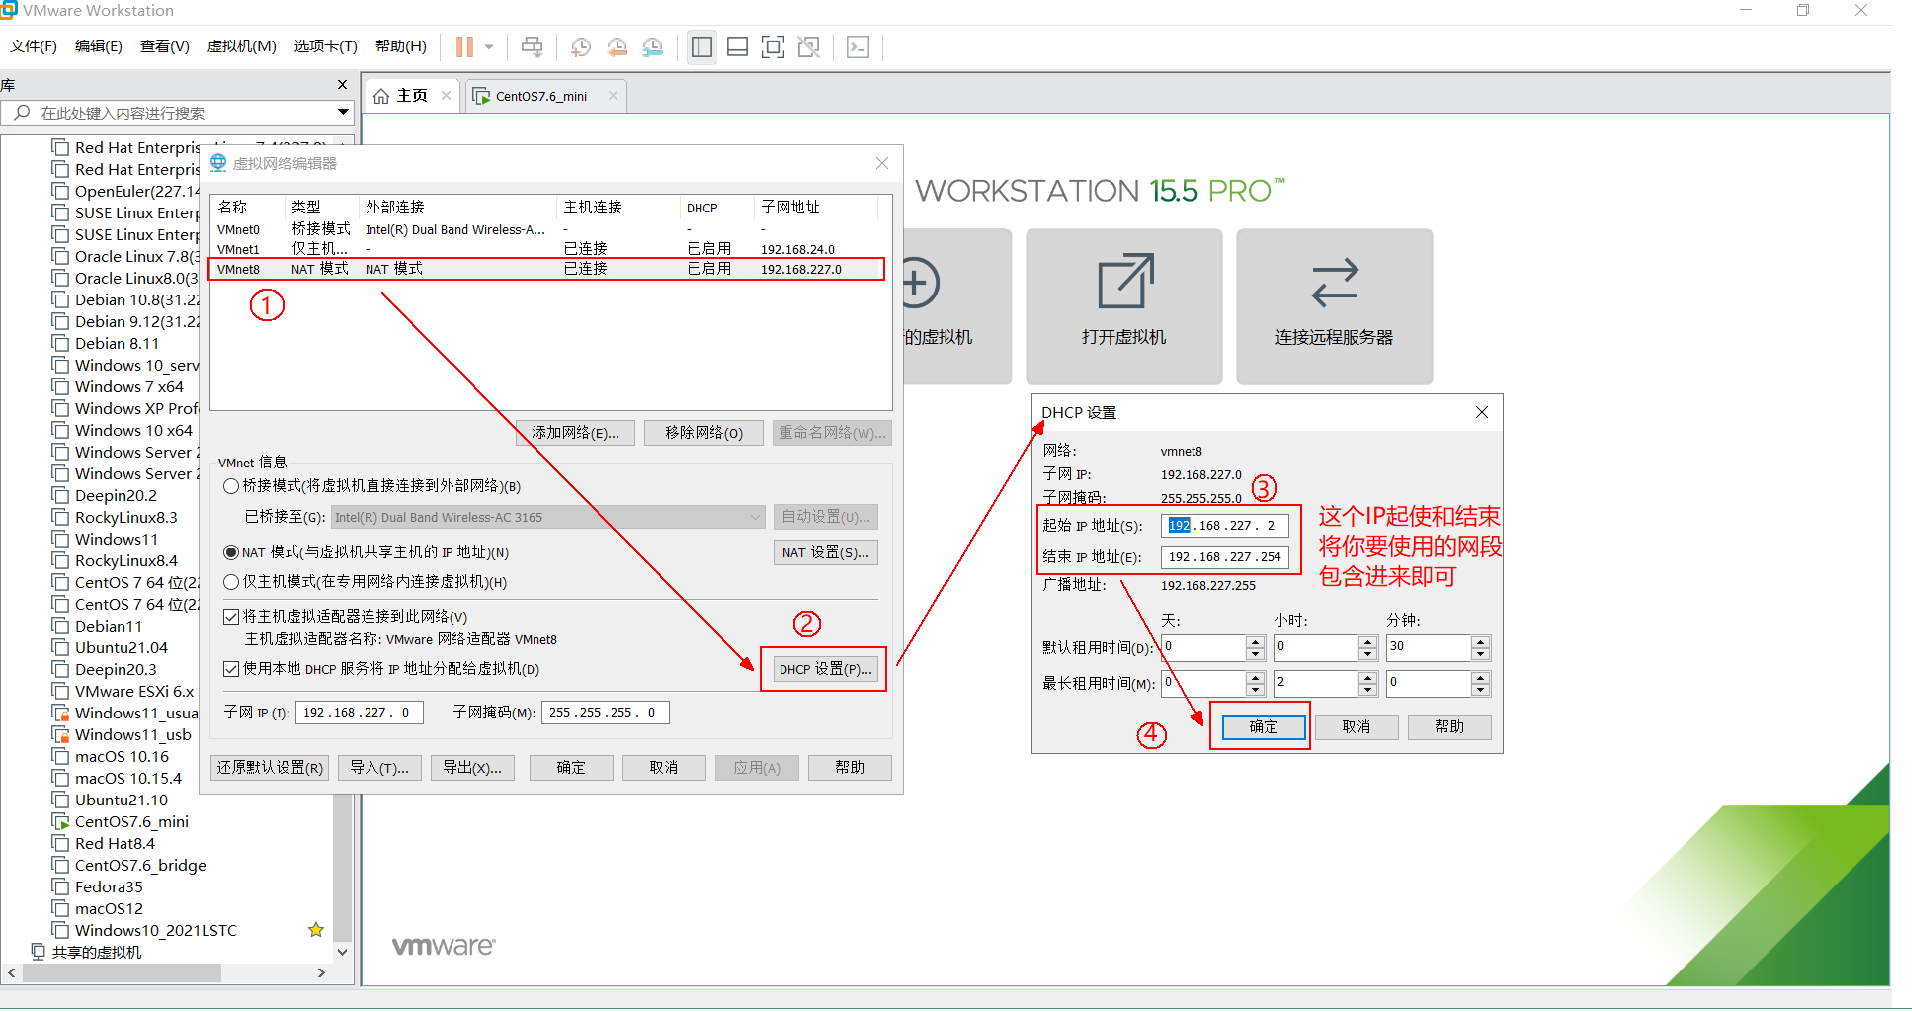The width and height of the screenshot is (1912, 1012).
Task: Close the CentOS7.6_mini tab with its X
Action: [x=613, y=96]
